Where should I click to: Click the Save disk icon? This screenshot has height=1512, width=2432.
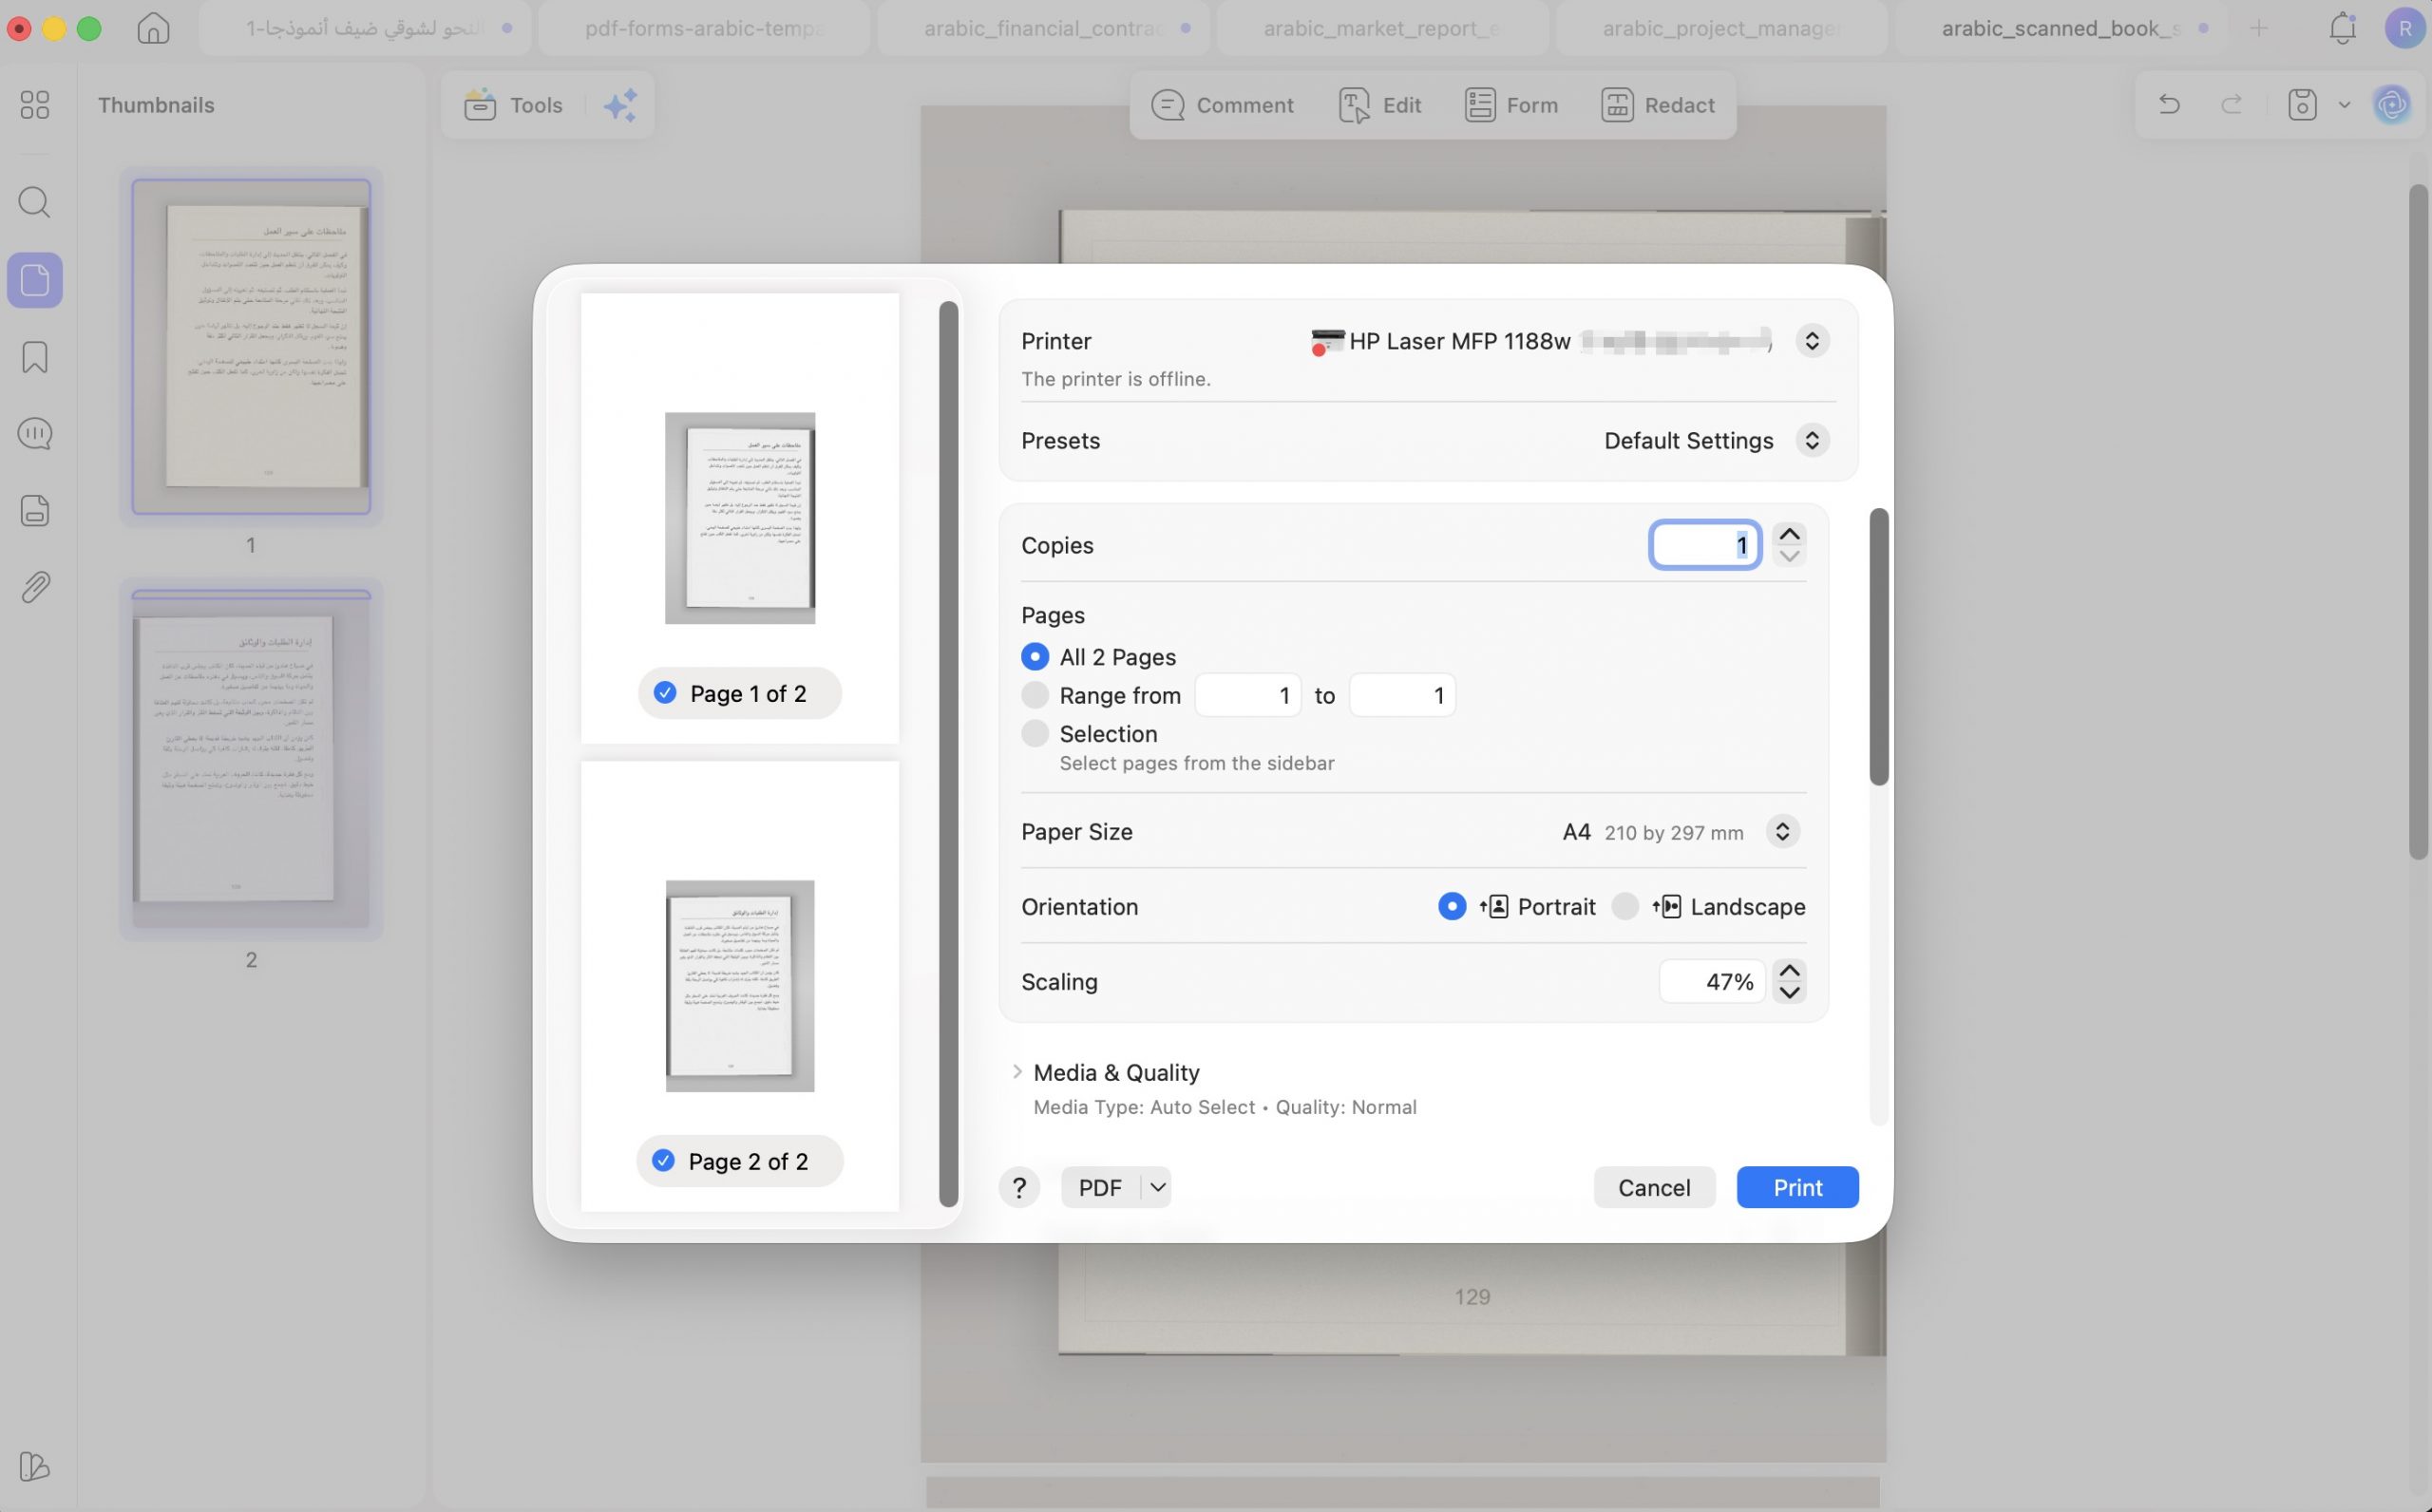[2302, 104]
